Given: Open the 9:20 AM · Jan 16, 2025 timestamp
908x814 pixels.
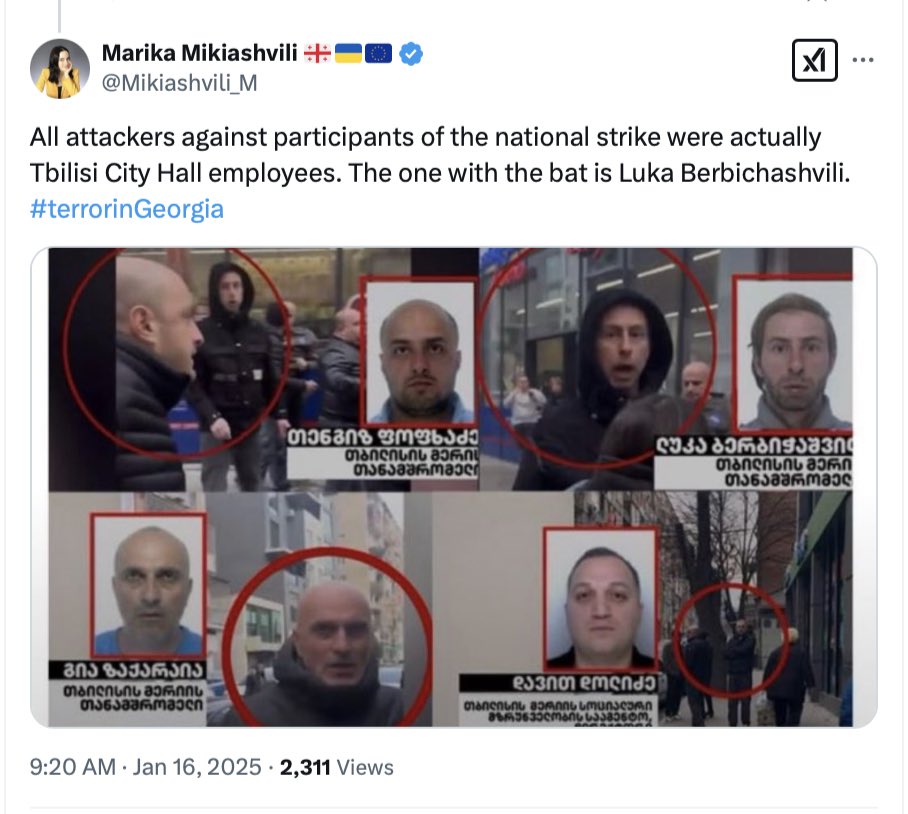Looking at the screenshot, I should click(145, 767).
